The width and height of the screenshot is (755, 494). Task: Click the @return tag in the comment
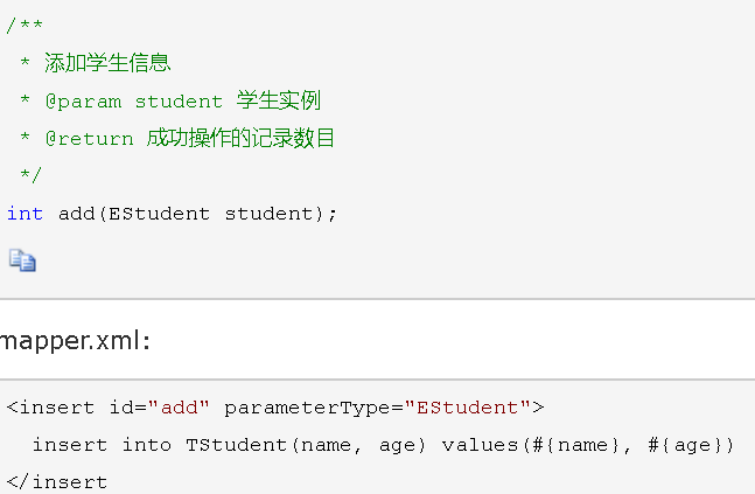pyautogui.click(x=90, y=139)
